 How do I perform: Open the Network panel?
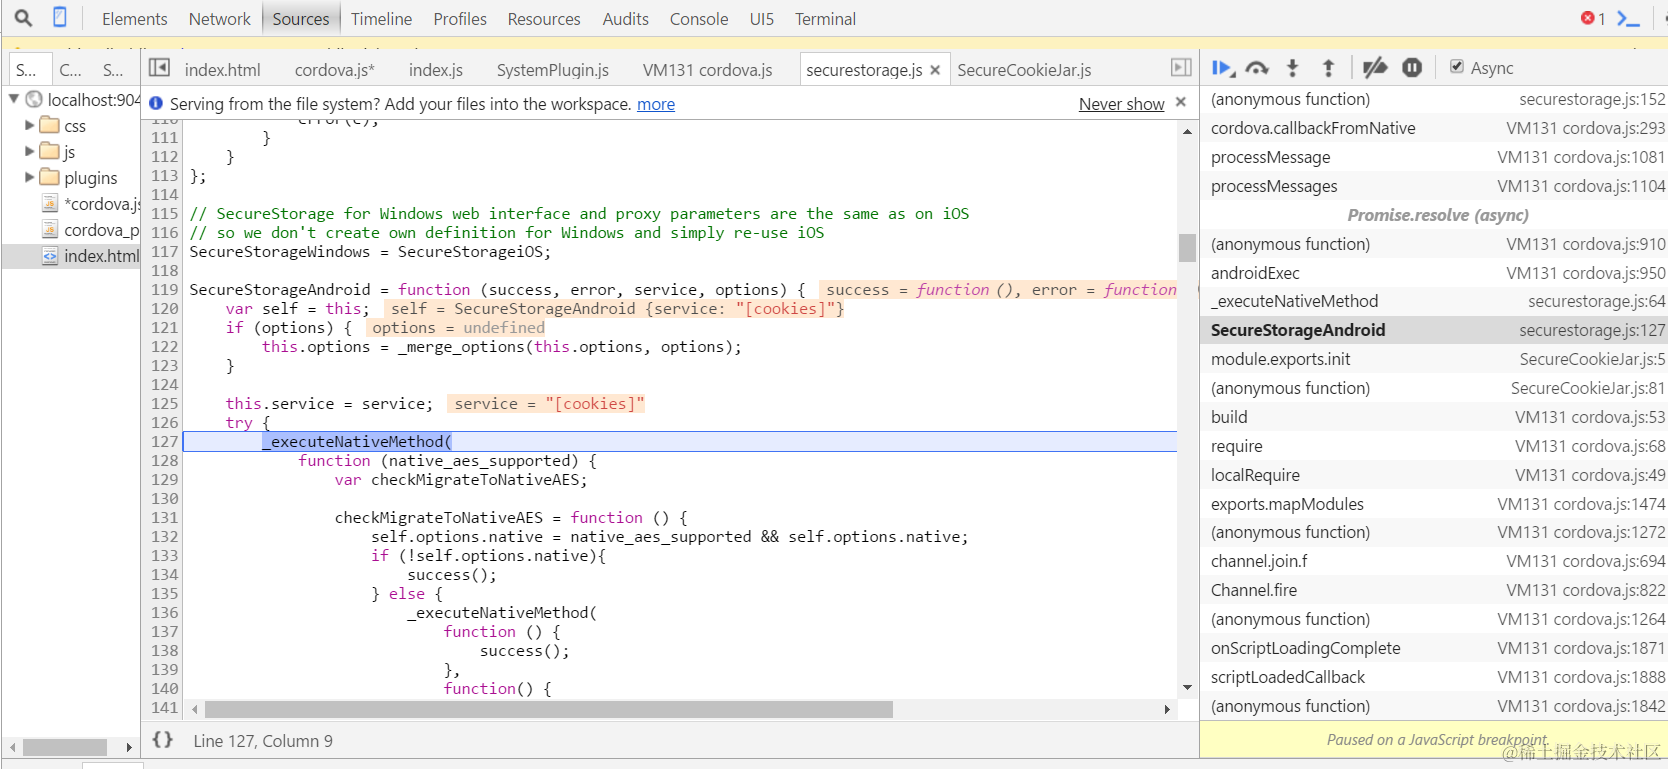(220, 19)
